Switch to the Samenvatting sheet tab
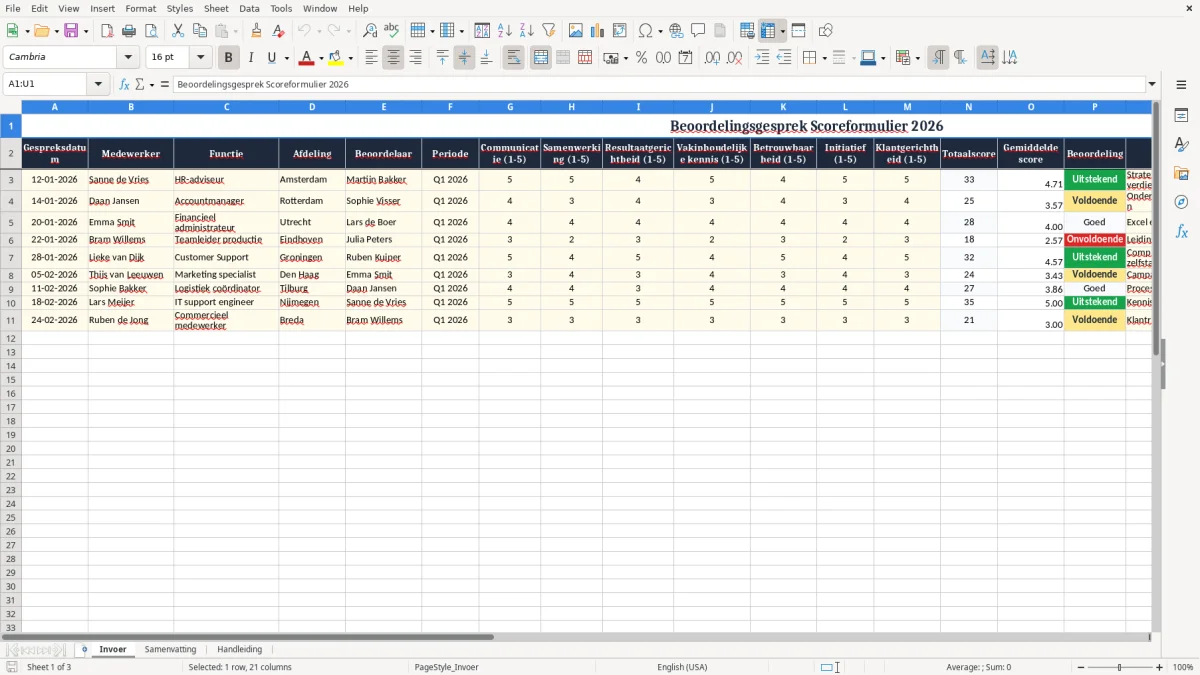The height and width of the screenshot is (675, 1200). point(170,650)
